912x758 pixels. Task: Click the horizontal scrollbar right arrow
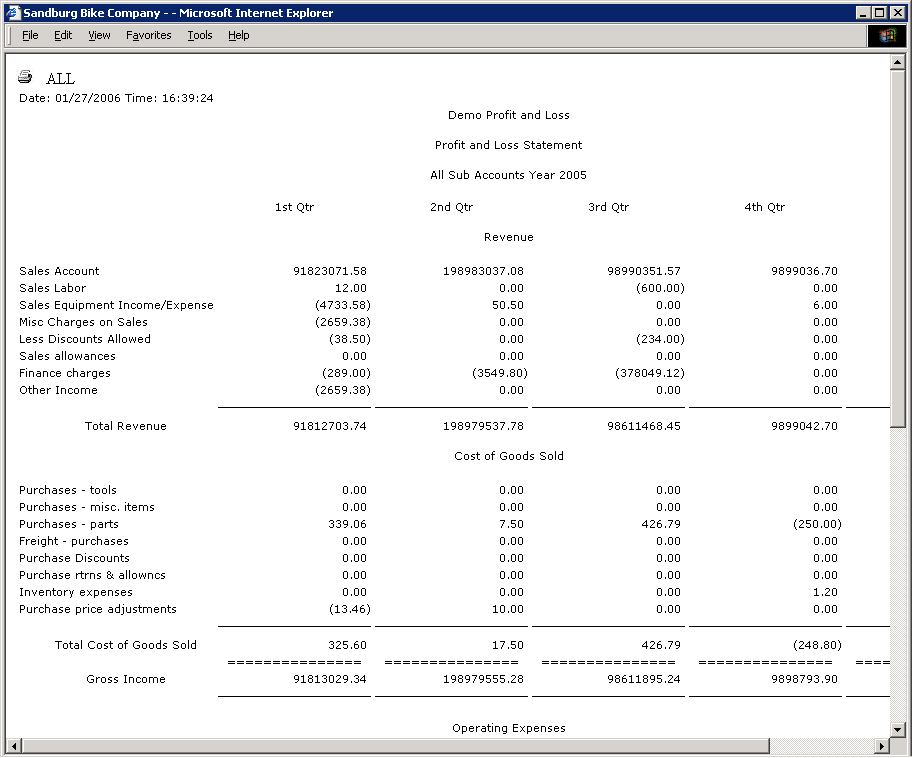click(882, 746)
